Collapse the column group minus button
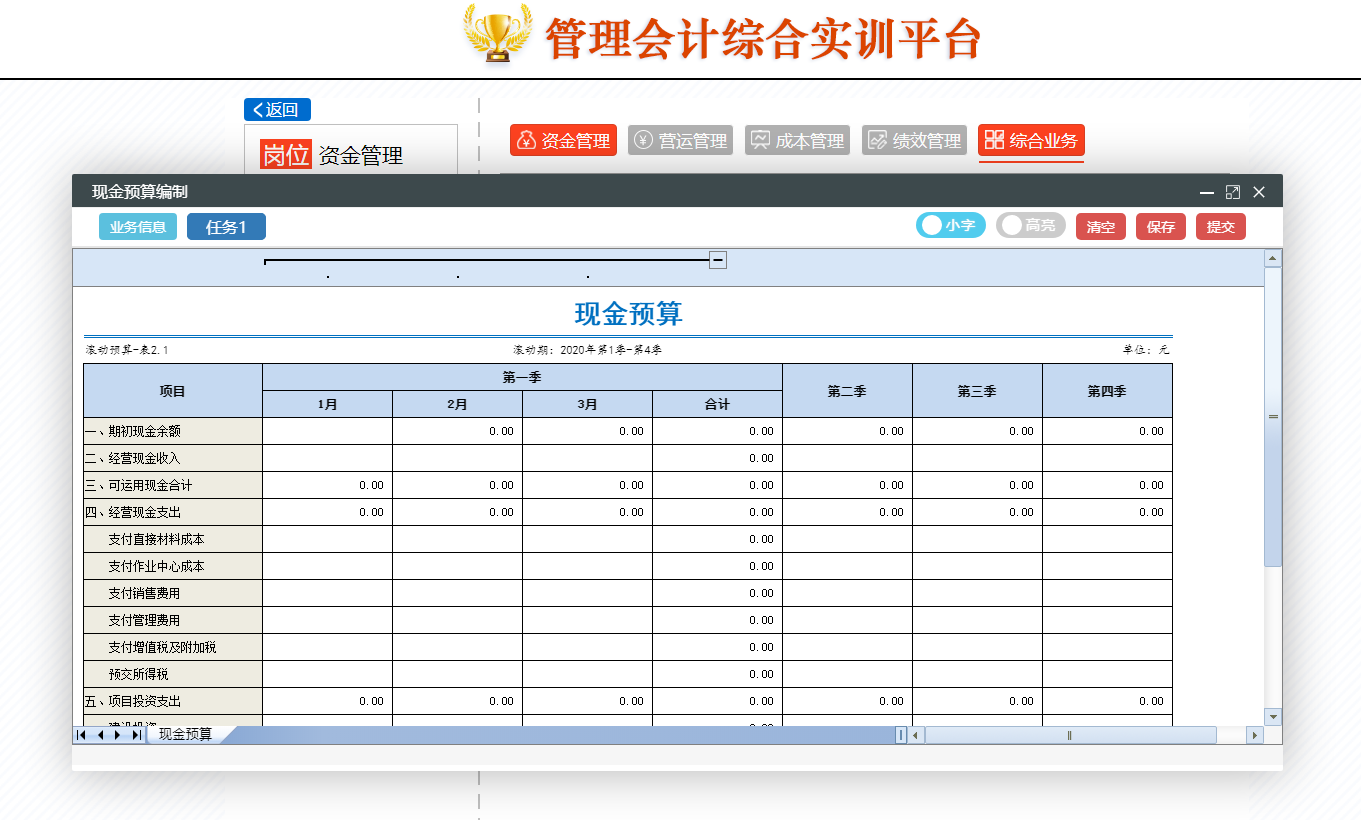 point(718,260)
